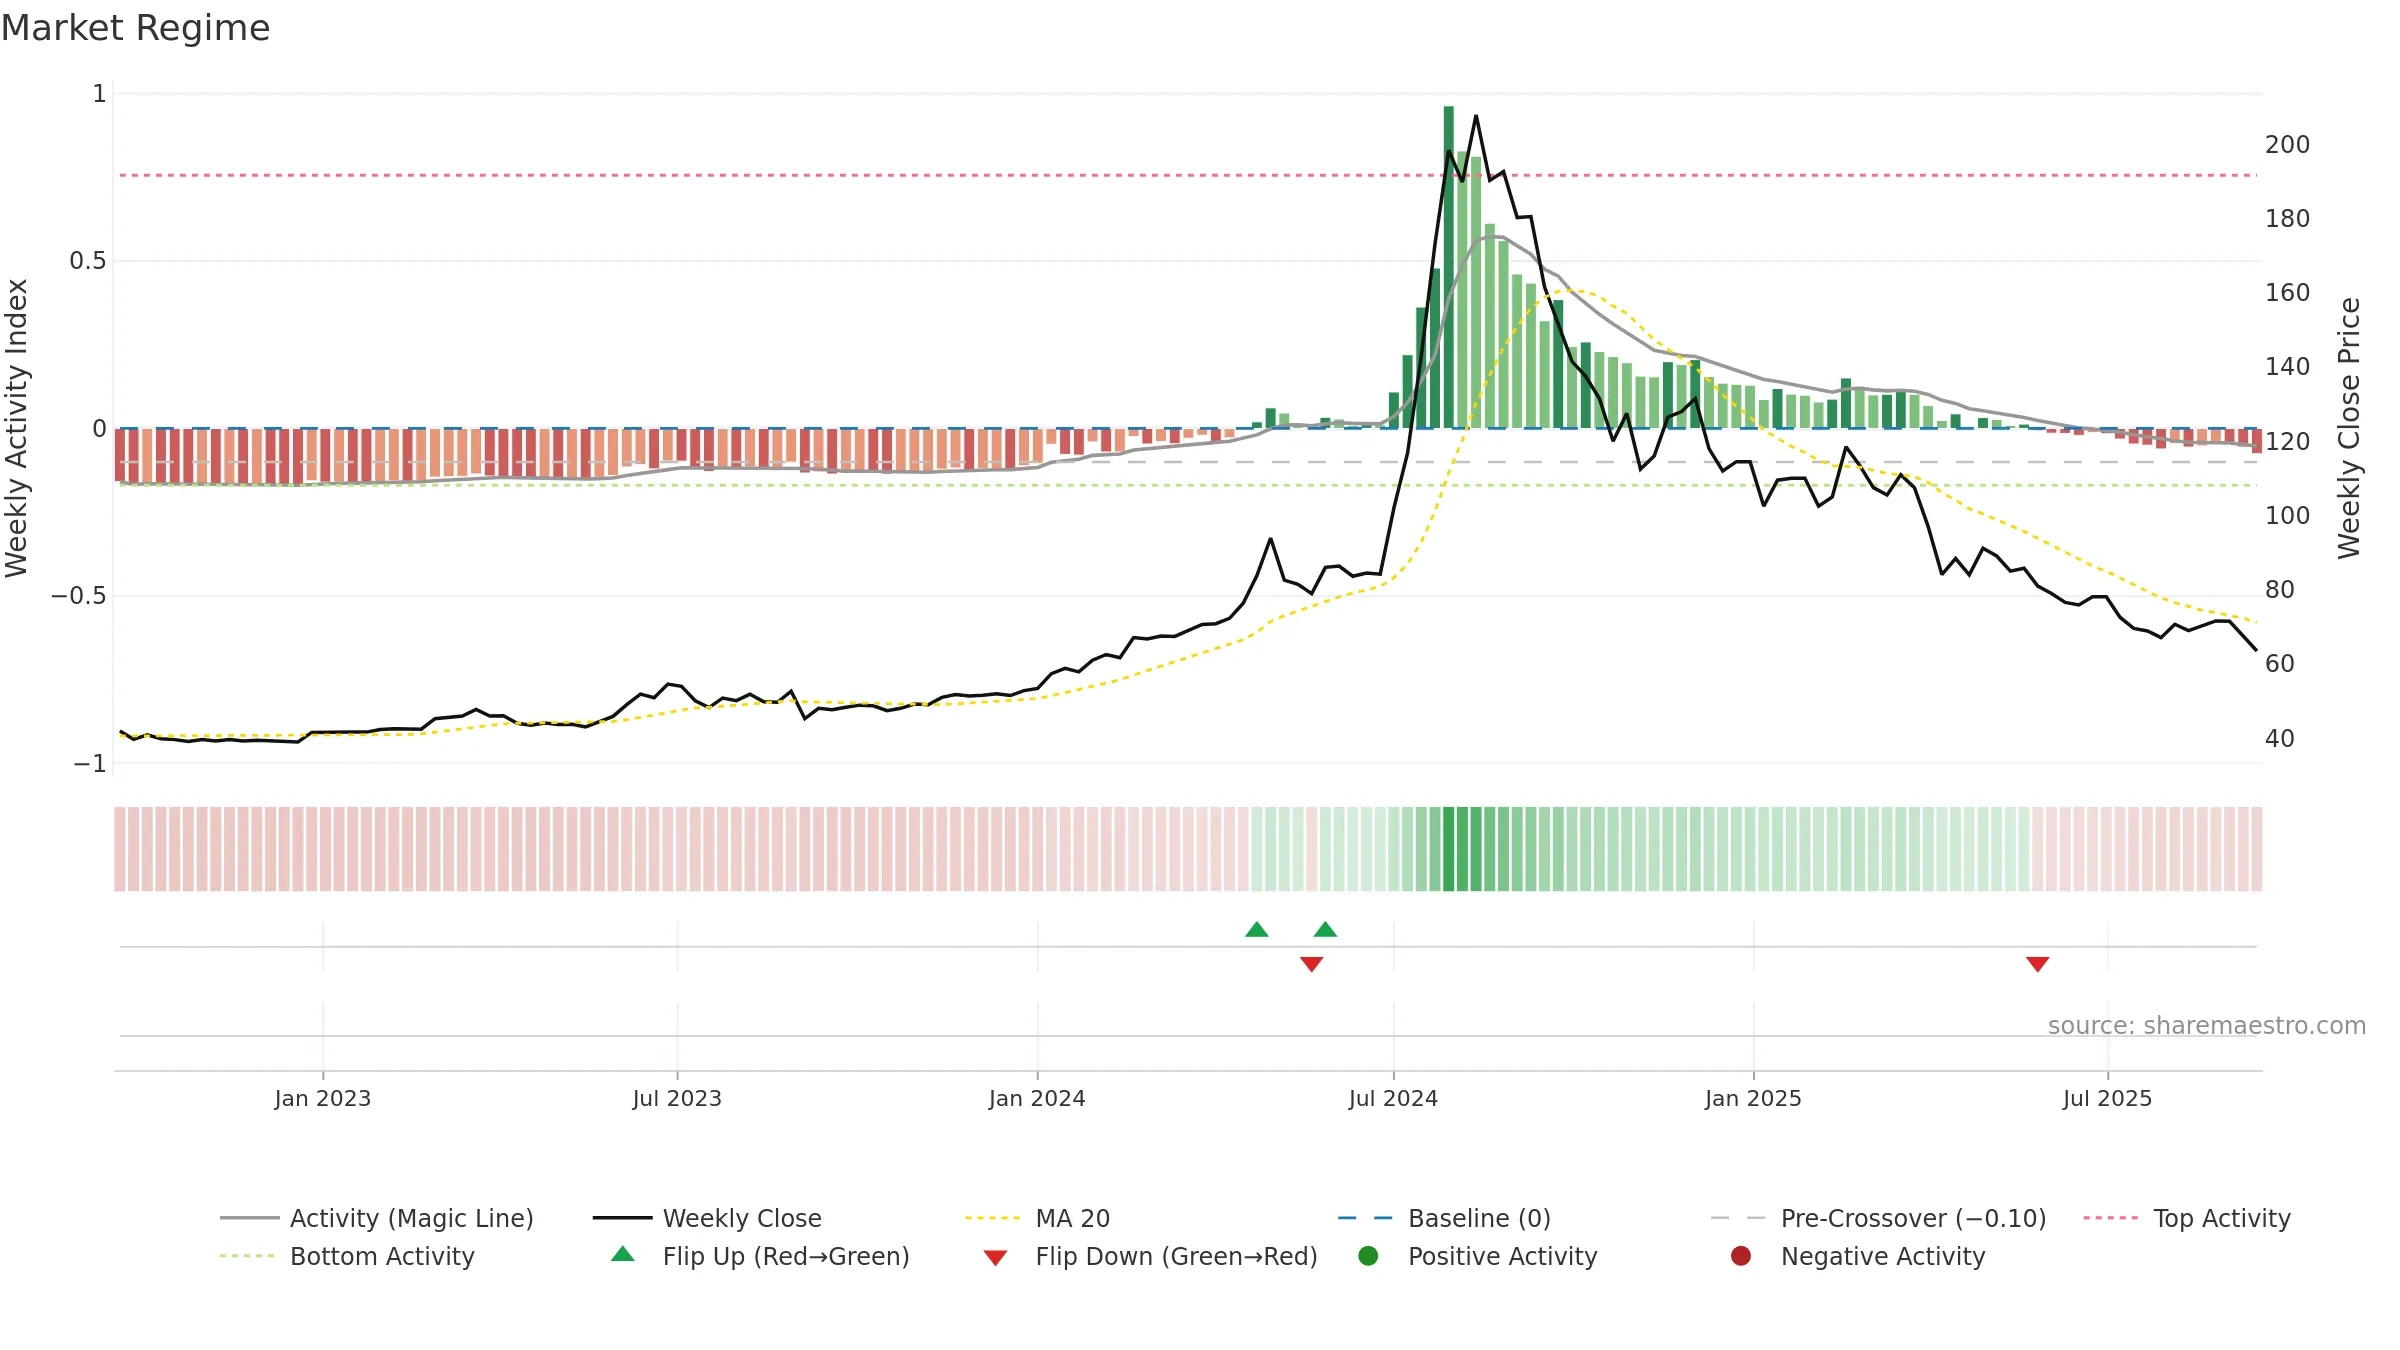Click the Positive Activity green dot legend

tap(1369, 1256)
